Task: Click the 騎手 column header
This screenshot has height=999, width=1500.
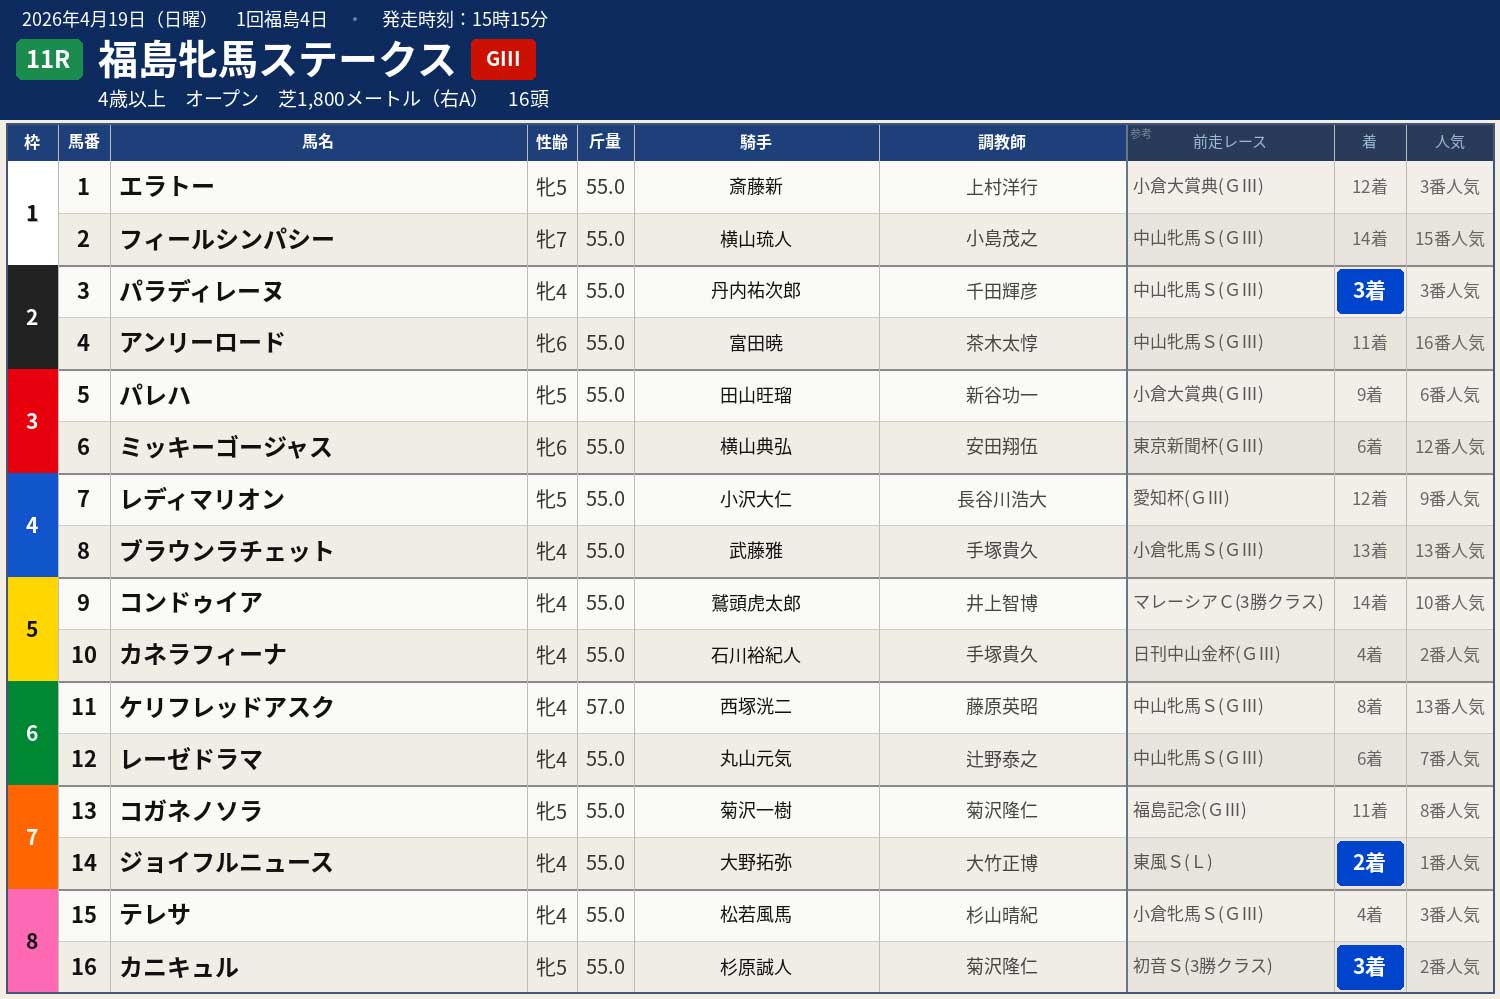Action: [756, 142]
